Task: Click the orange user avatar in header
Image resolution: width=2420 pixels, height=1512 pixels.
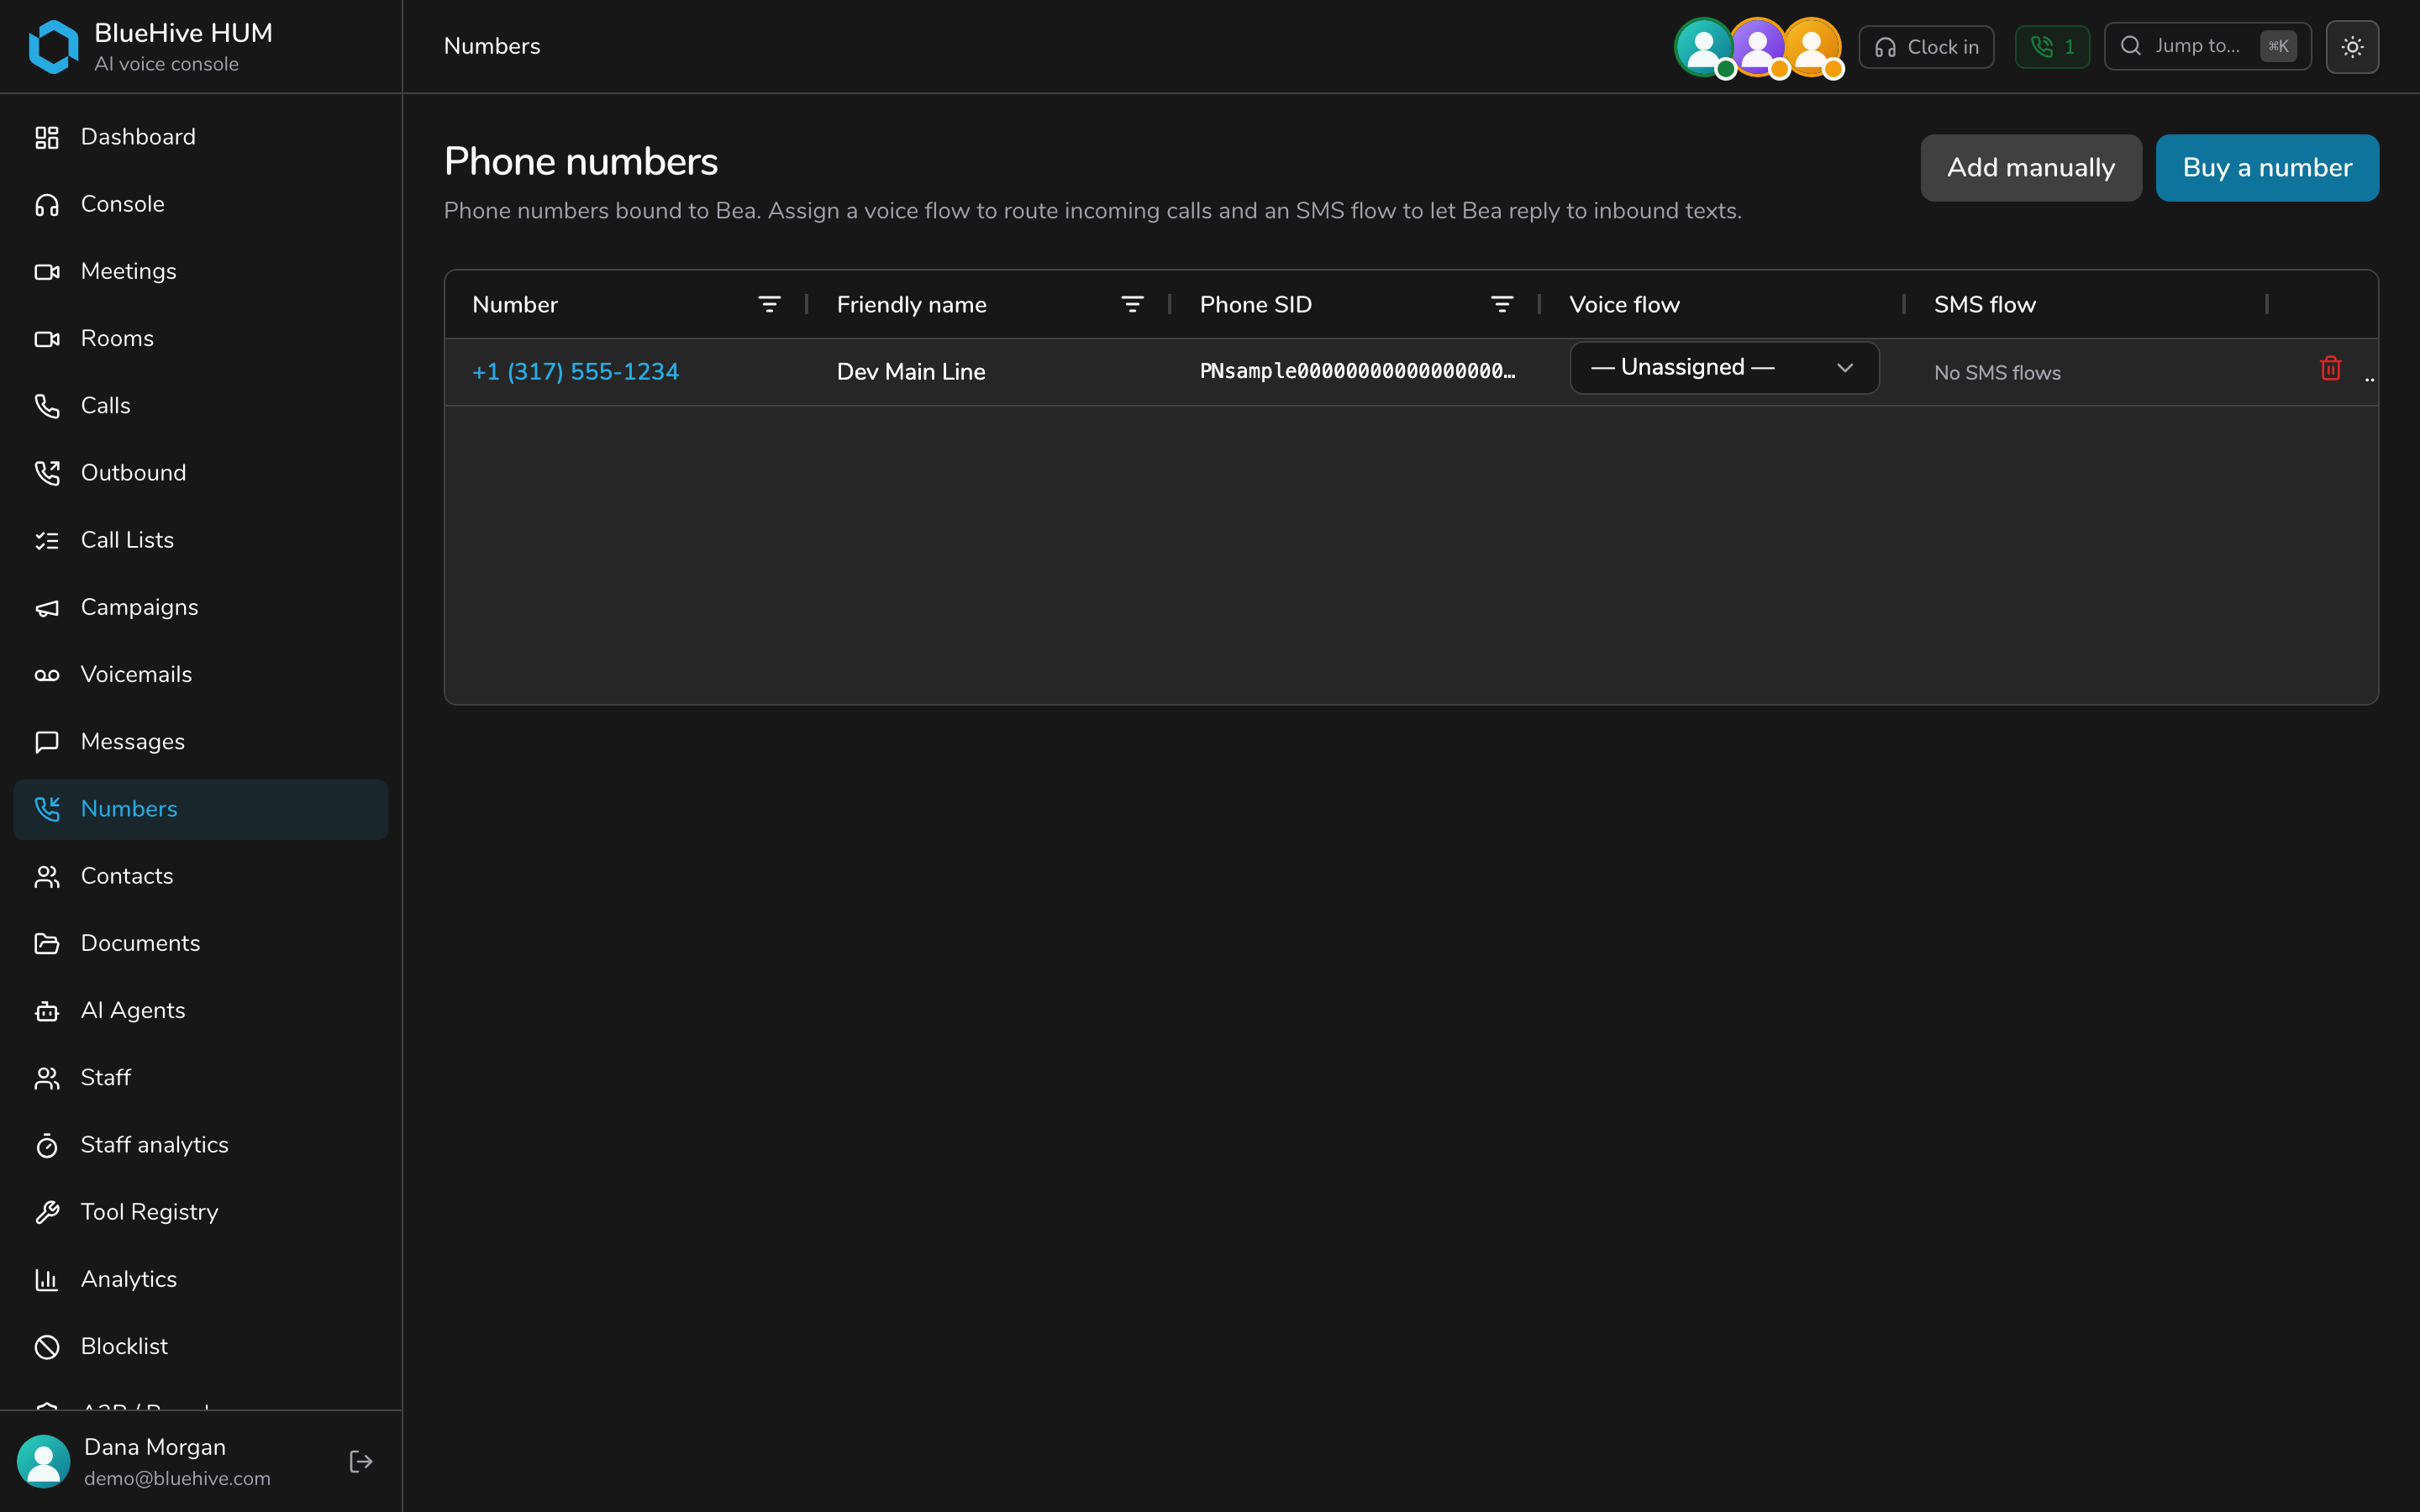Action: [x=1811, y=46]
